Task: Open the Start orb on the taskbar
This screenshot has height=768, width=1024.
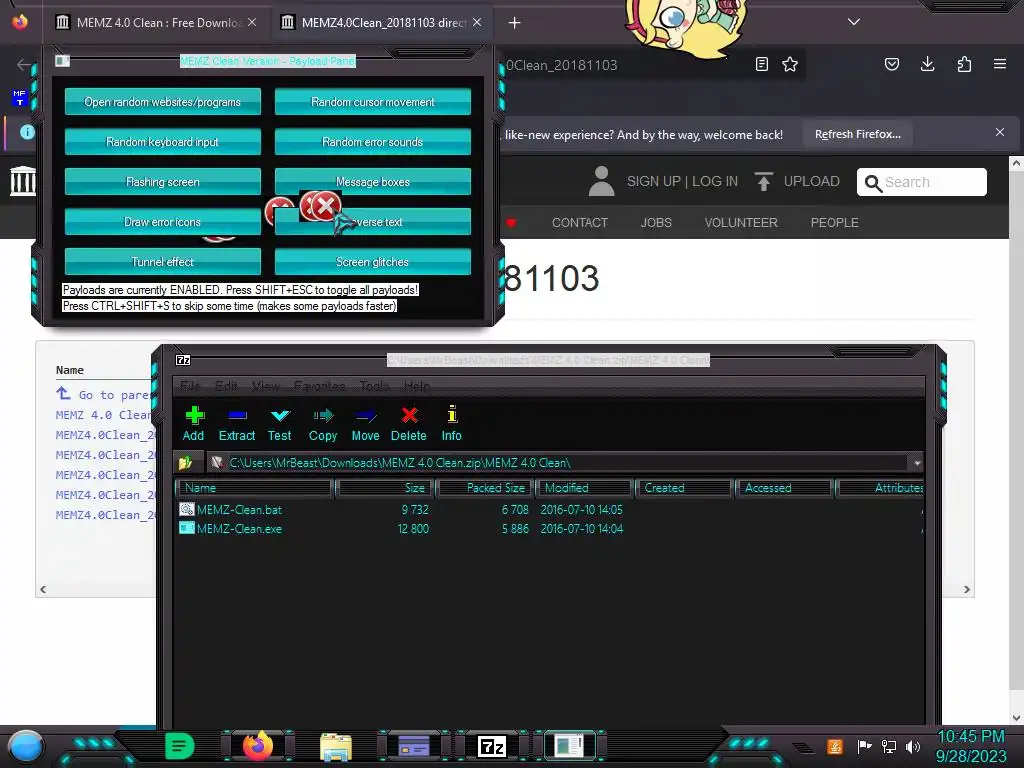Action: point(25,746)
